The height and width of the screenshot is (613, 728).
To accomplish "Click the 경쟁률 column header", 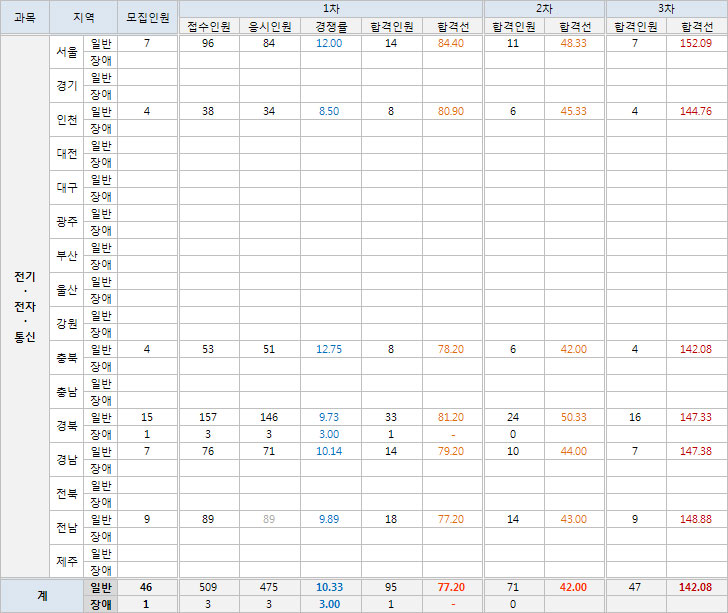I will pos(331,26).
